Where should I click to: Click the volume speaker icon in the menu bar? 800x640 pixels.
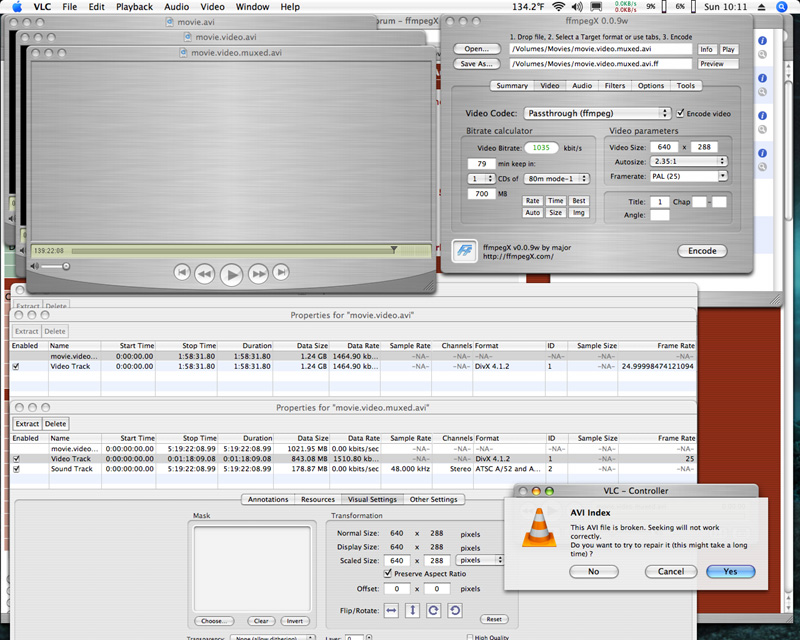[577, 7]
